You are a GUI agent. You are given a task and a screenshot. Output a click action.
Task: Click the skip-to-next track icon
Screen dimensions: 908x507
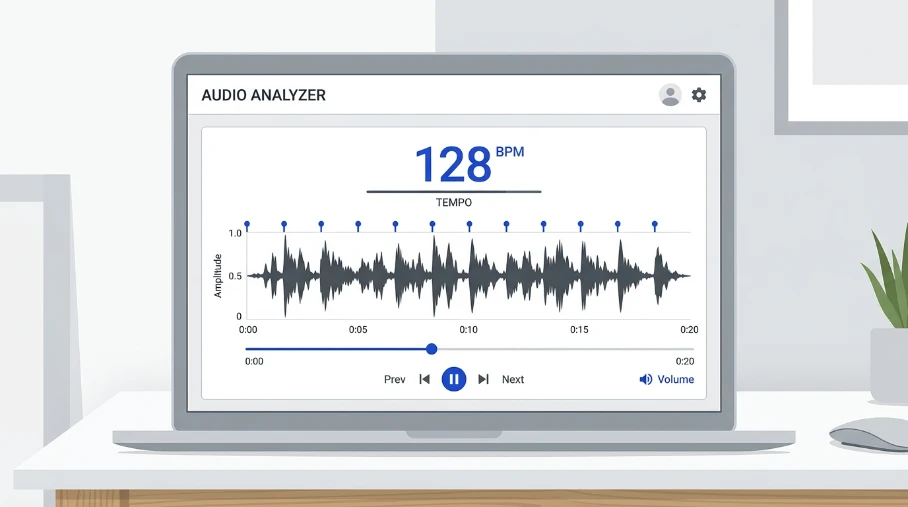[x=484, y=379]
